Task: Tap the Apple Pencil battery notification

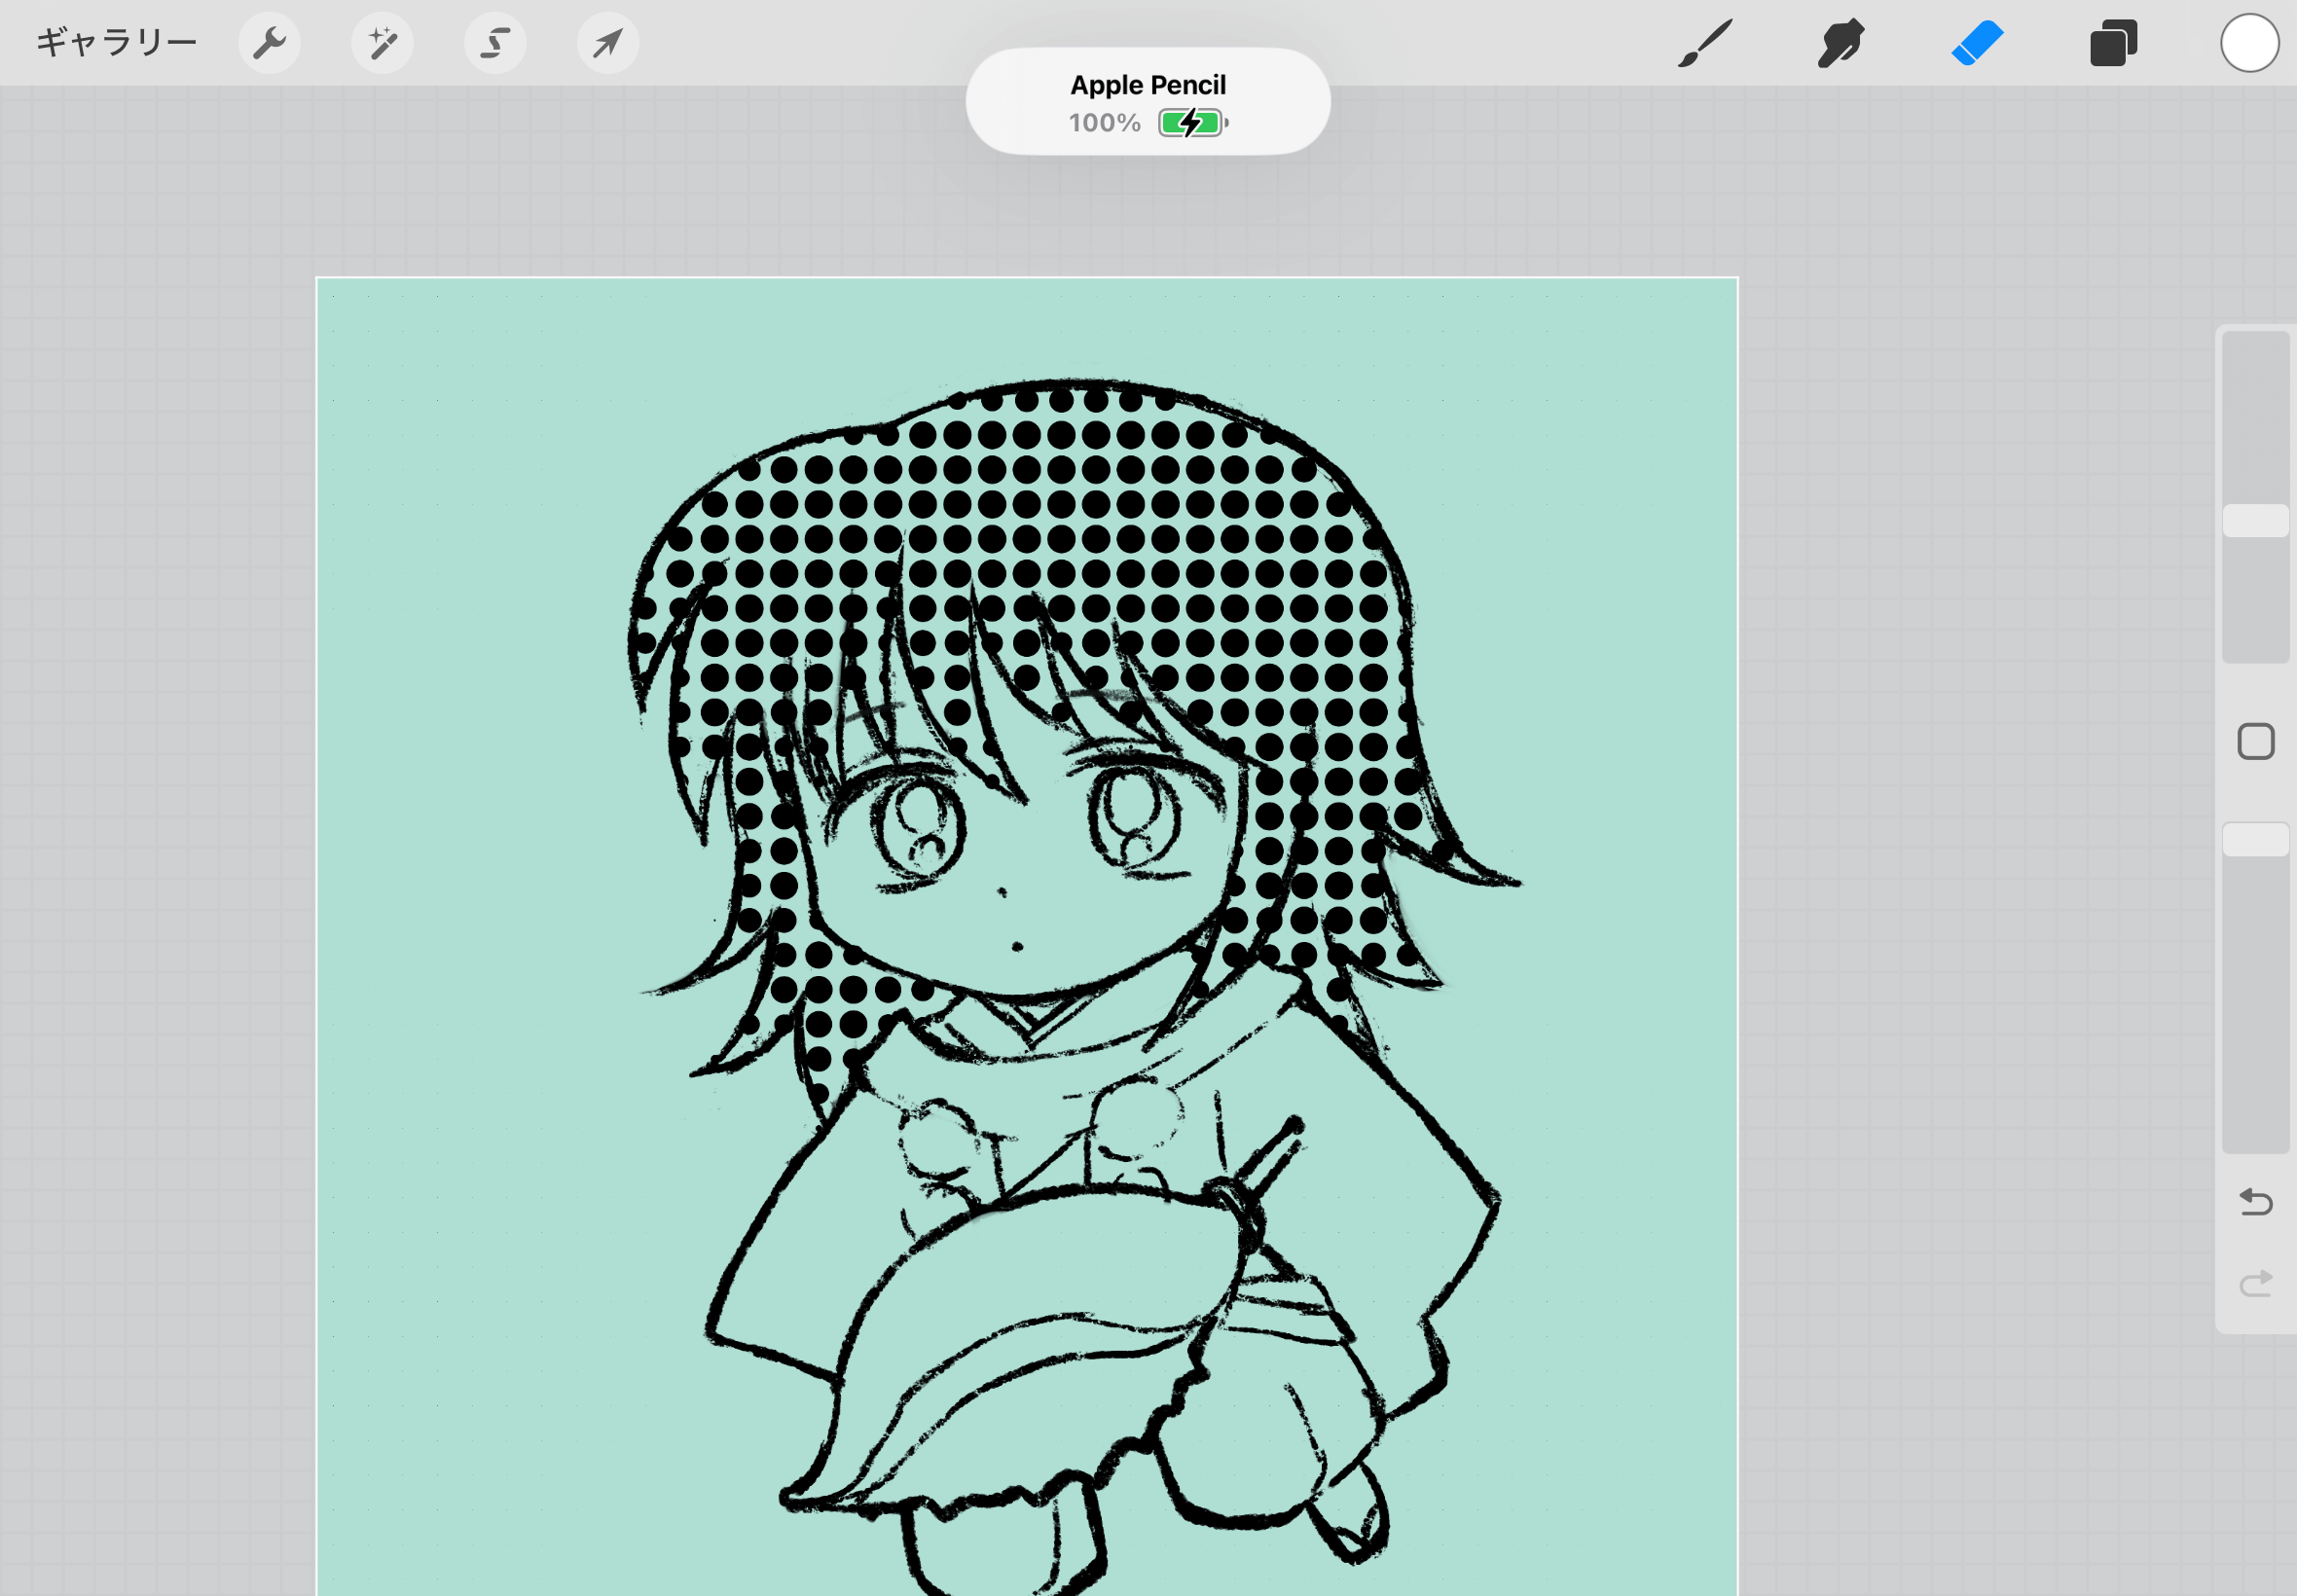Action: tap(1147, 101)
